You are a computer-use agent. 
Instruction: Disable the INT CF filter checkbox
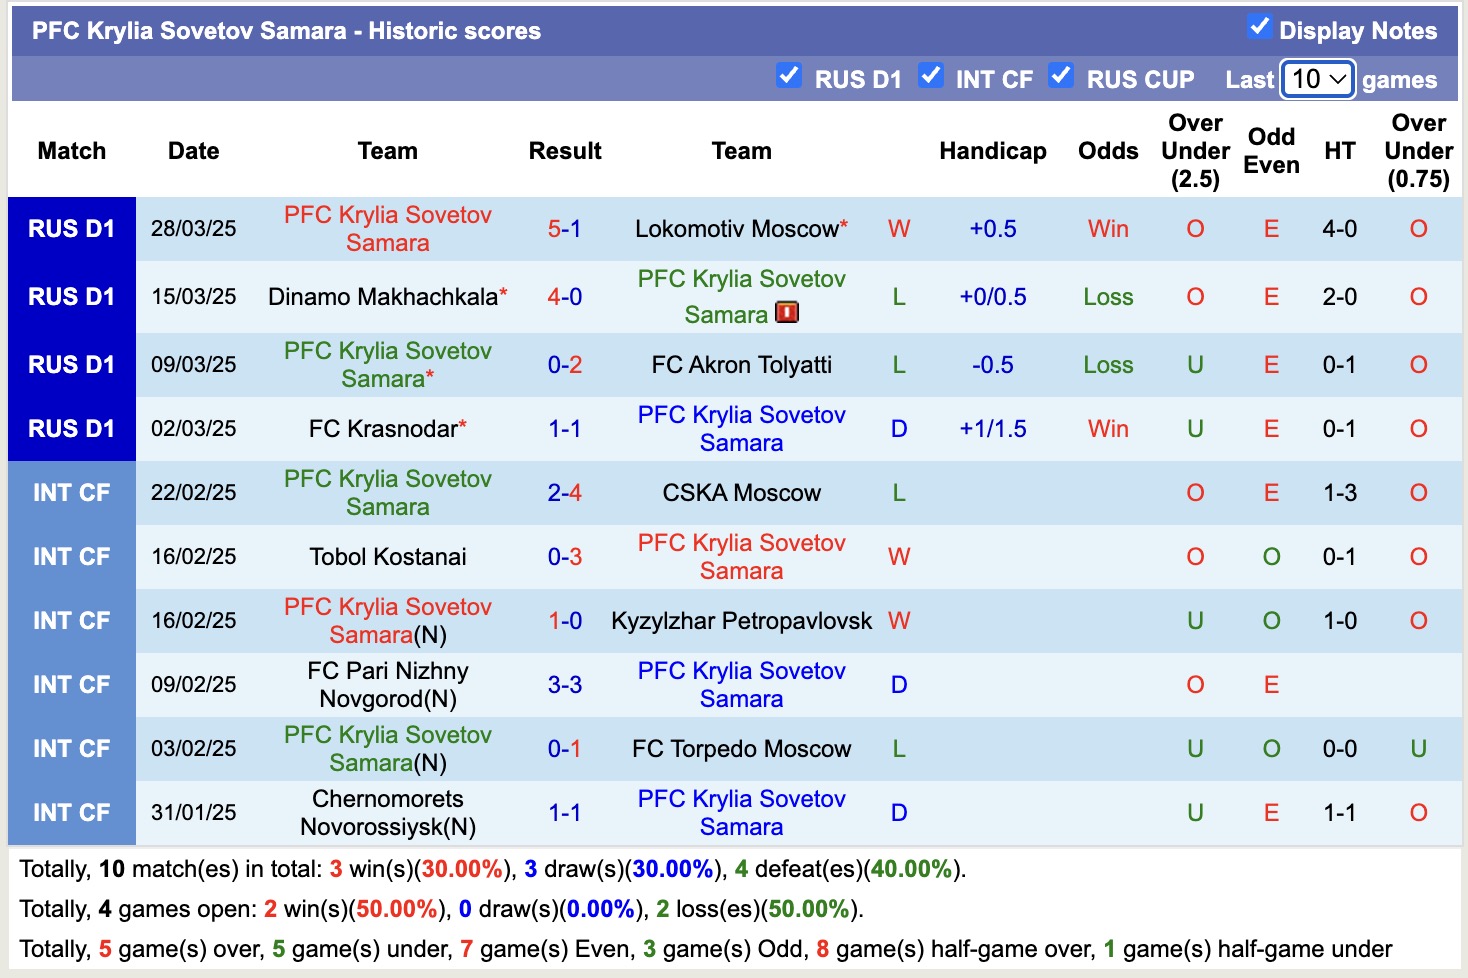(931, 76)
